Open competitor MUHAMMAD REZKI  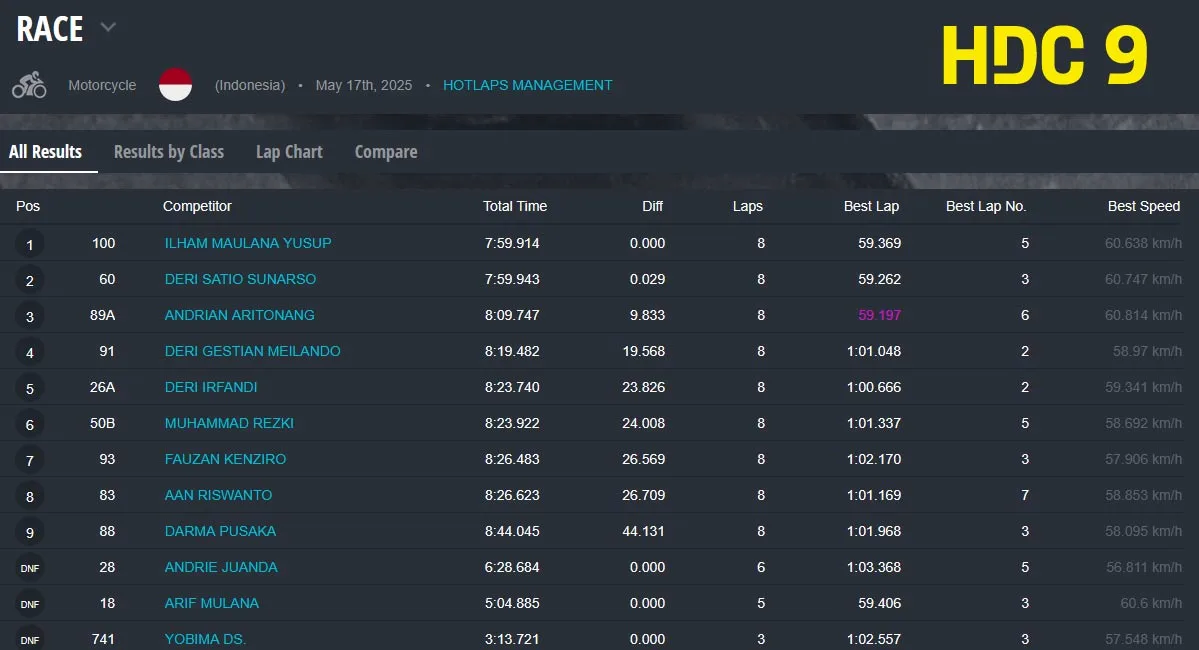(229, 423)
